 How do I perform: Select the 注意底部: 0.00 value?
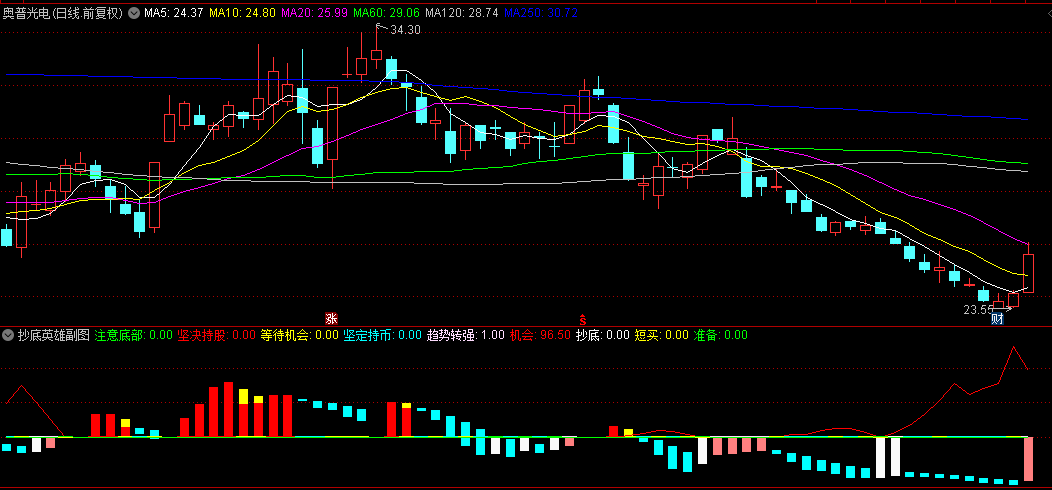click(x=134, y=335)
